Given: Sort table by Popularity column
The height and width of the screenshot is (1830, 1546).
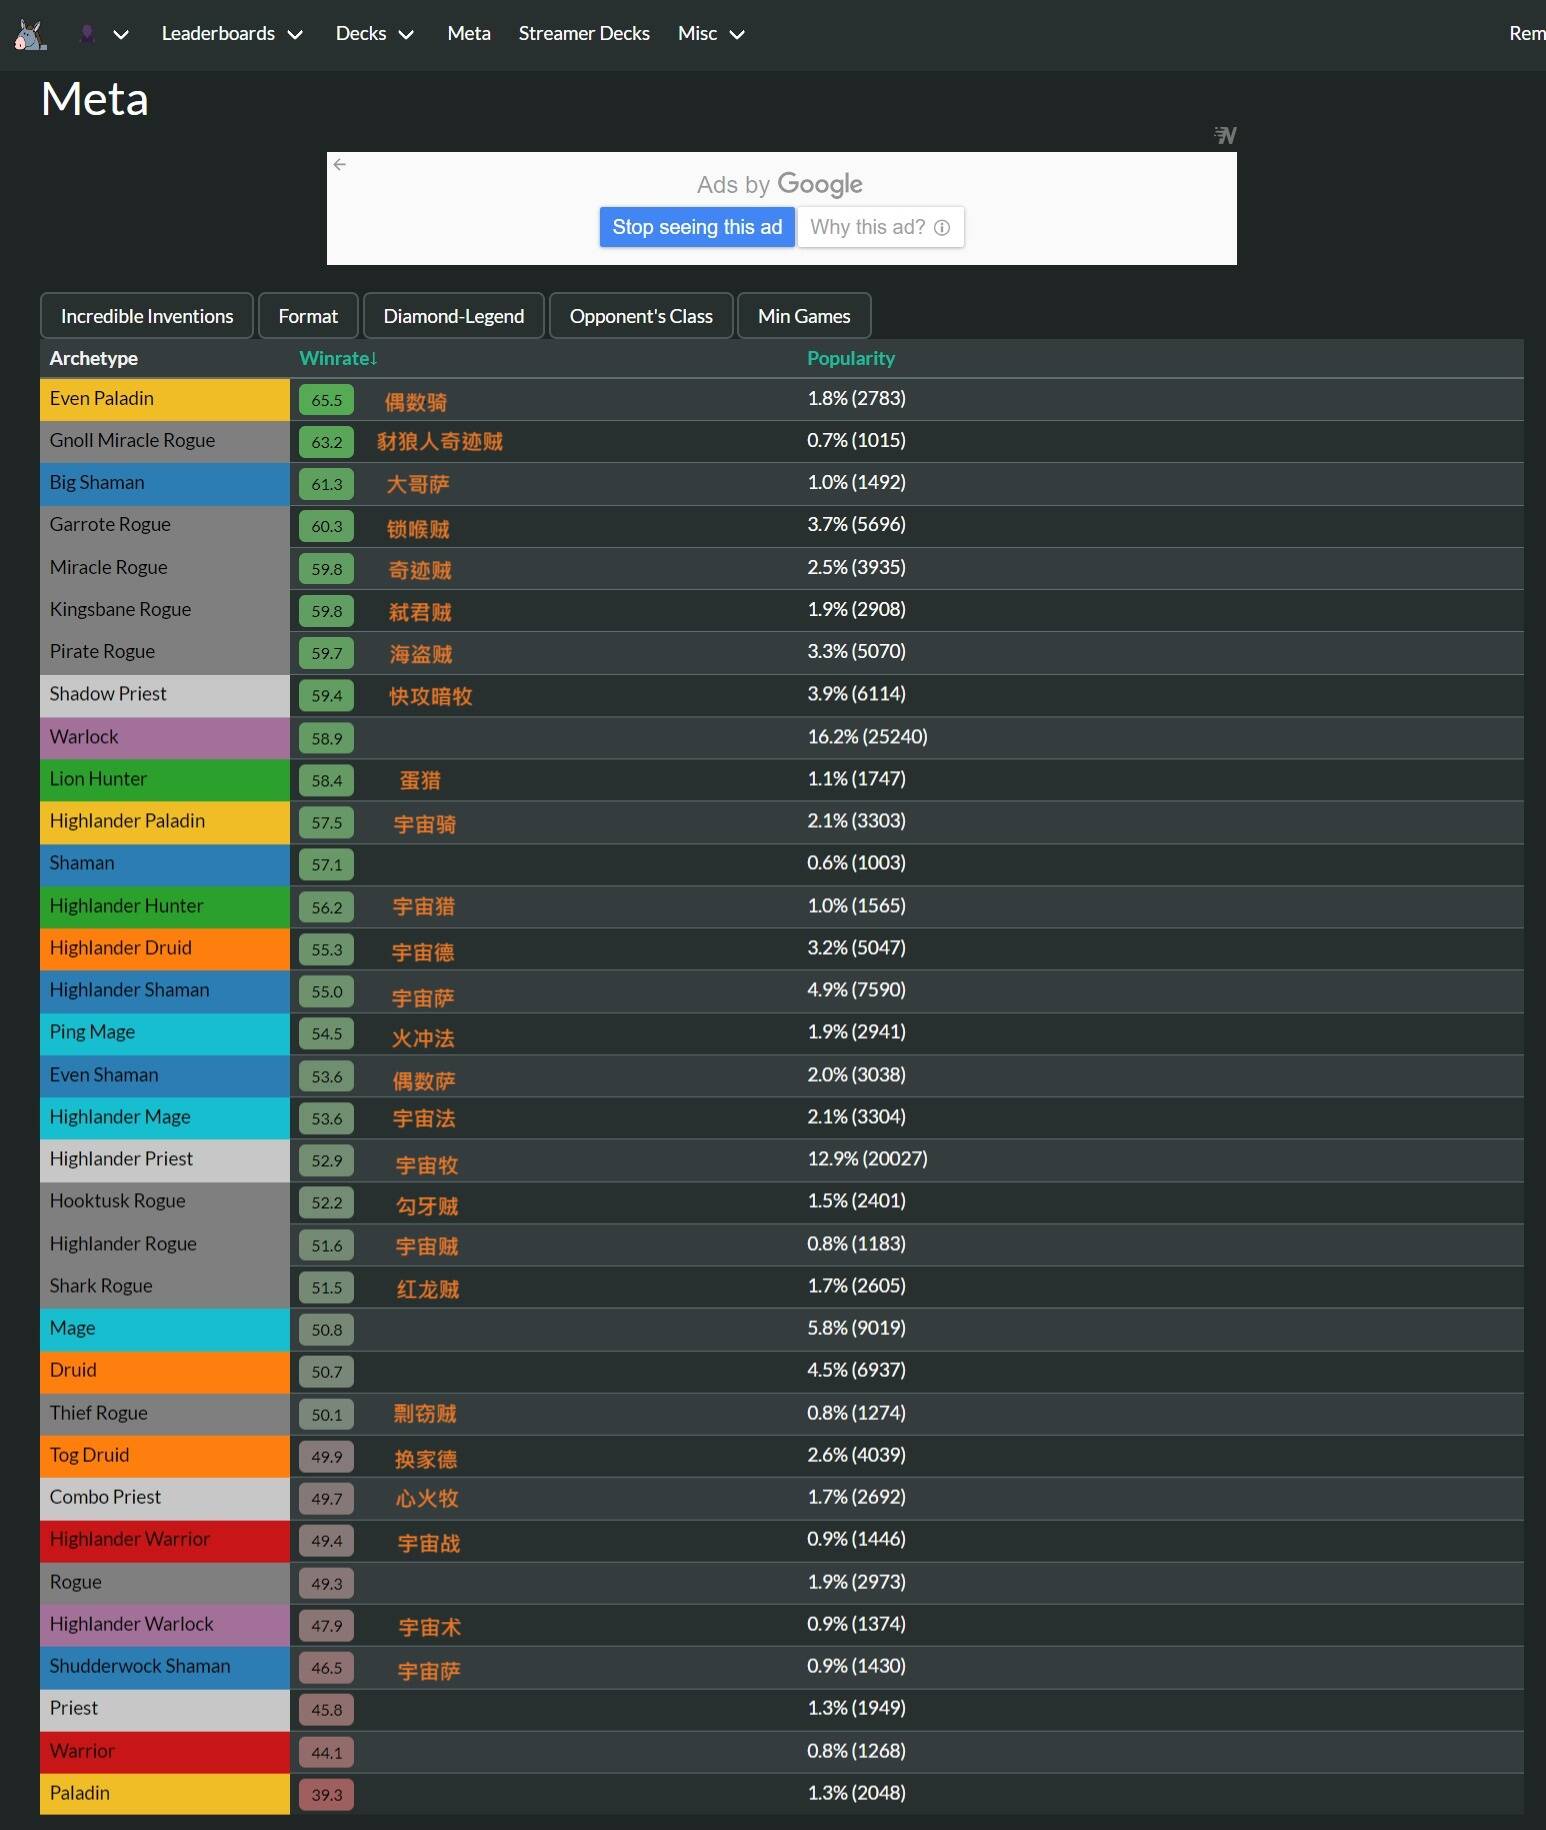Looking at the screenshot, I should pos(851,358).
